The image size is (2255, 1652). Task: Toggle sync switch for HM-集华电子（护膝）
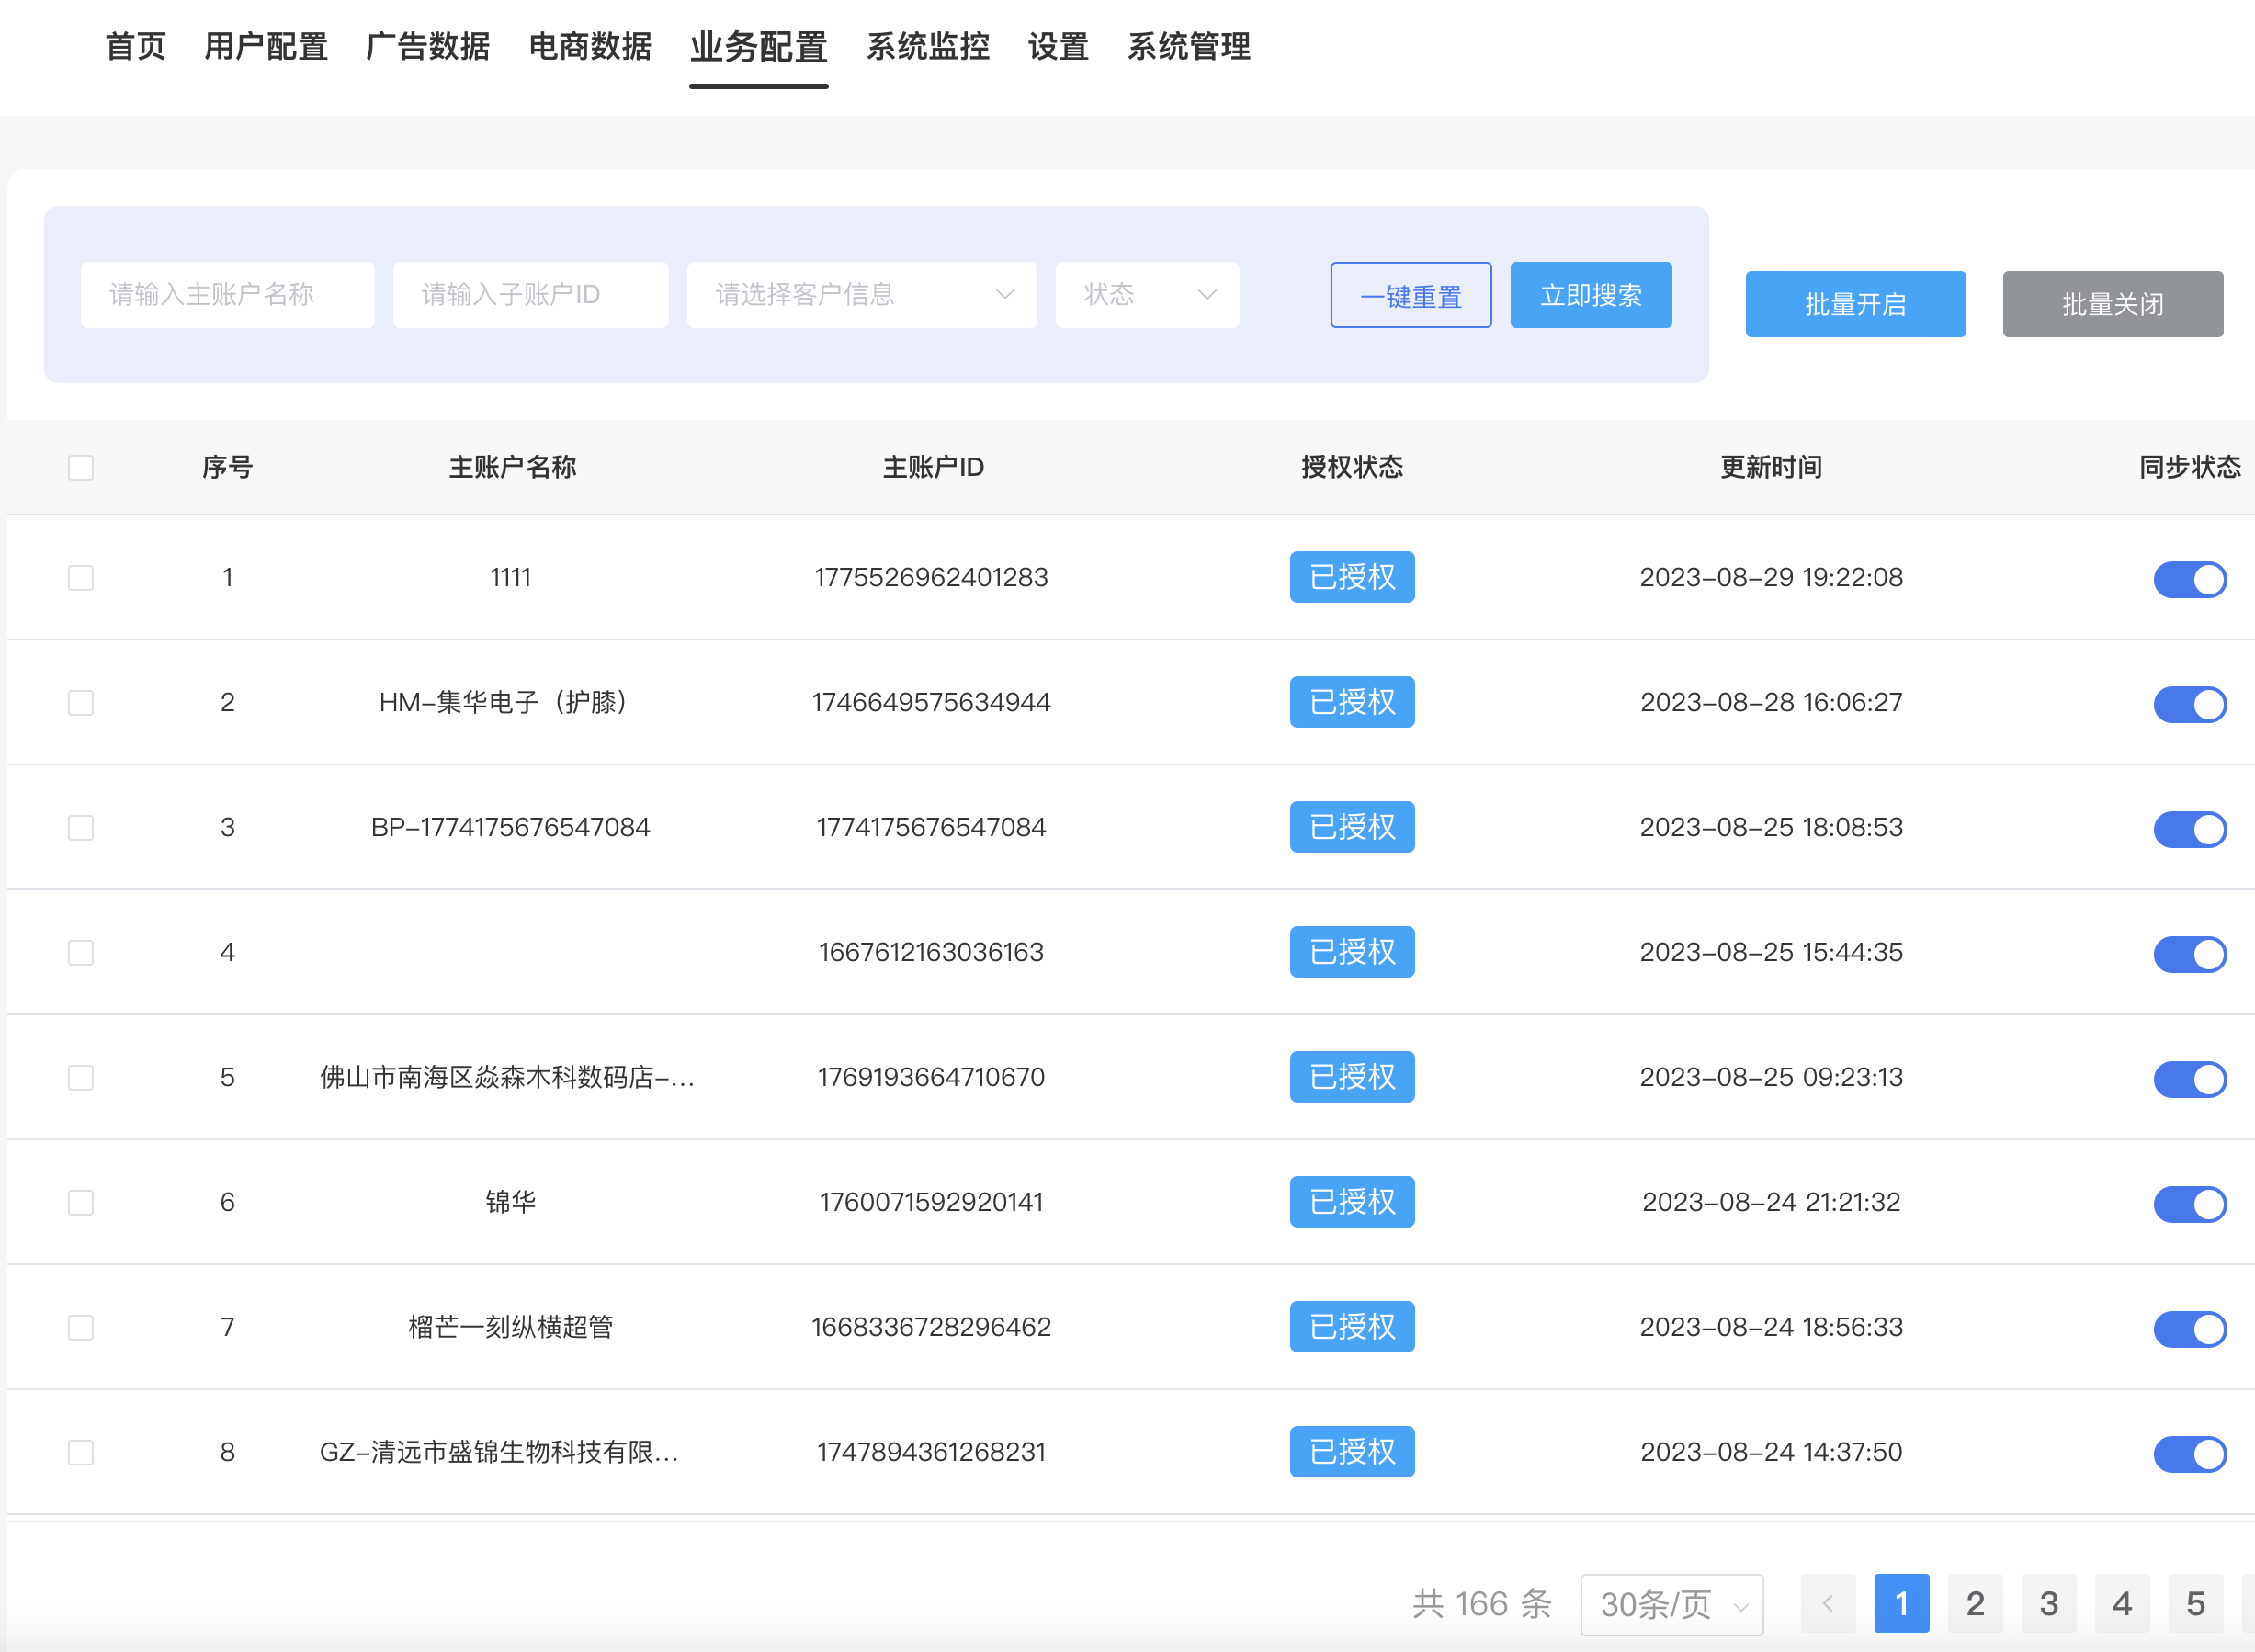click(2190, 704)
